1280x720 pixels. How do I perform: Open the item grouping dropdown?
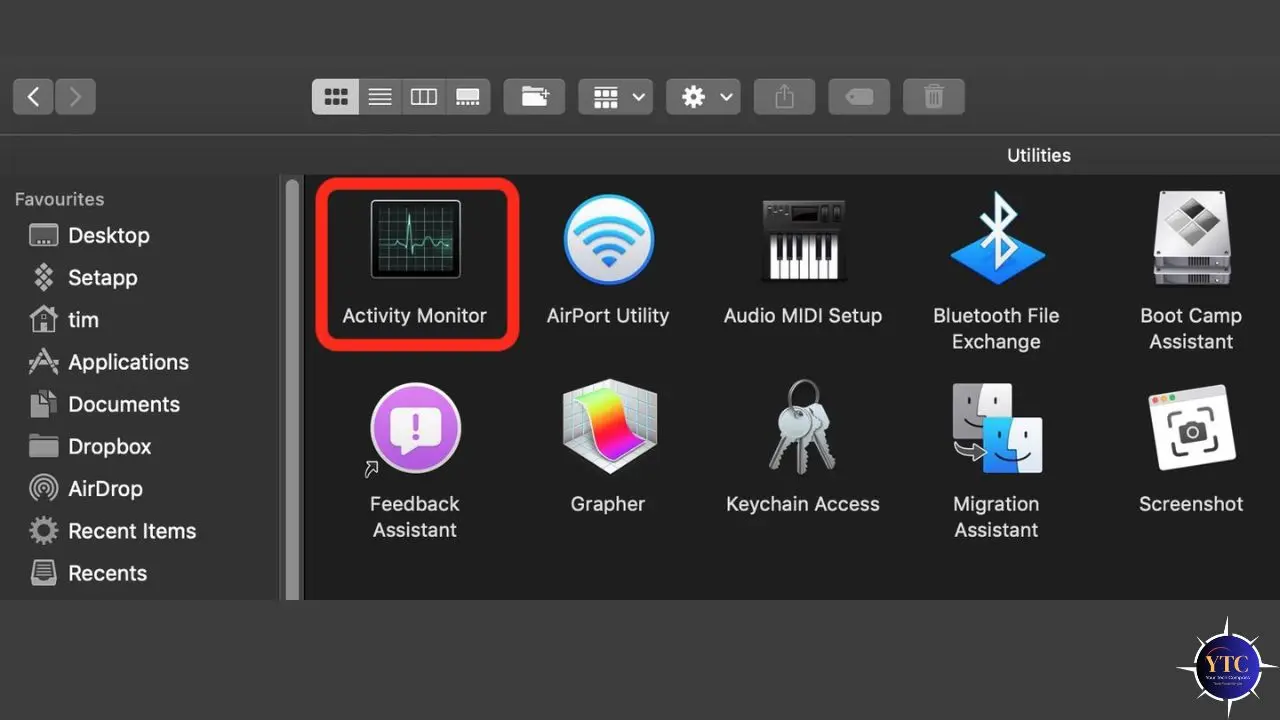(616, 97)
